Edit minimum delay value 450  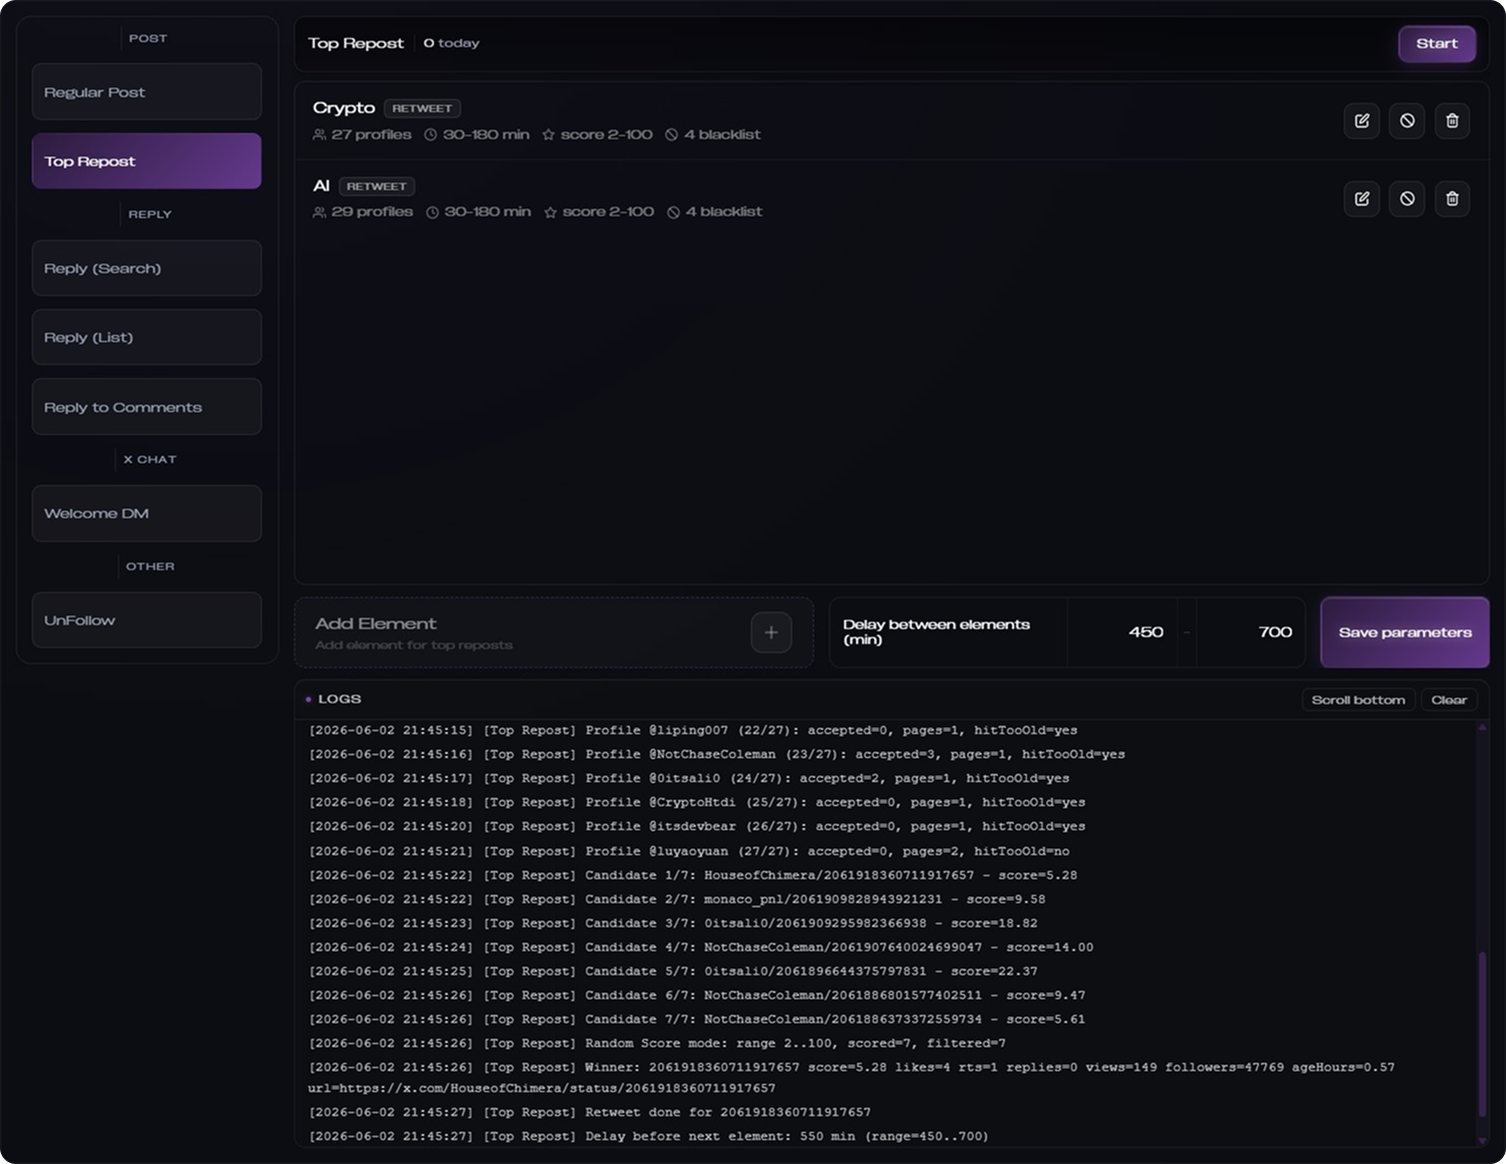coord(1122,632)
